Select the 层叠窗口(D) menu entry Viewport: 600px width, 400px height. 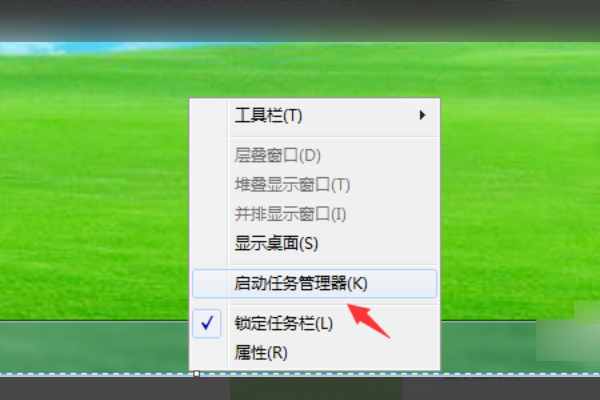tap(315, 155)
